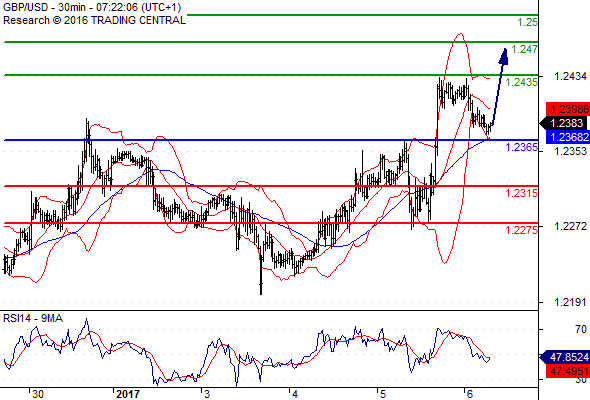
Task: Click the black 1.2383 current price tag
Action: tap(565, 123)
